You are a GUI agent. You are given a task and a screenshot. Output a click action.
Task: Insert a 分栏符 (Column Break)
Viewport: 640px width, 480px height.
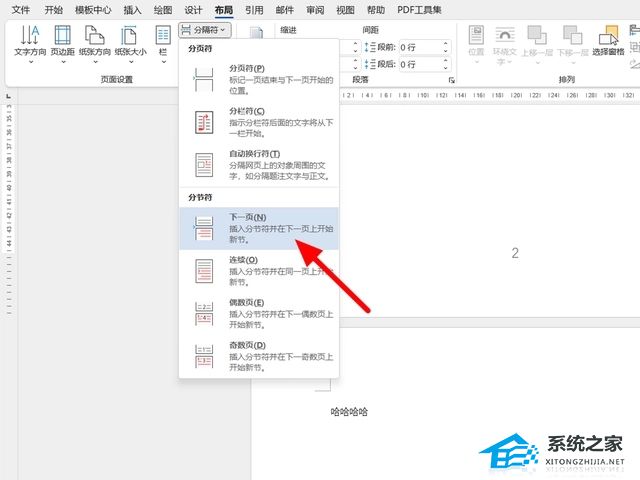(259, 122)
